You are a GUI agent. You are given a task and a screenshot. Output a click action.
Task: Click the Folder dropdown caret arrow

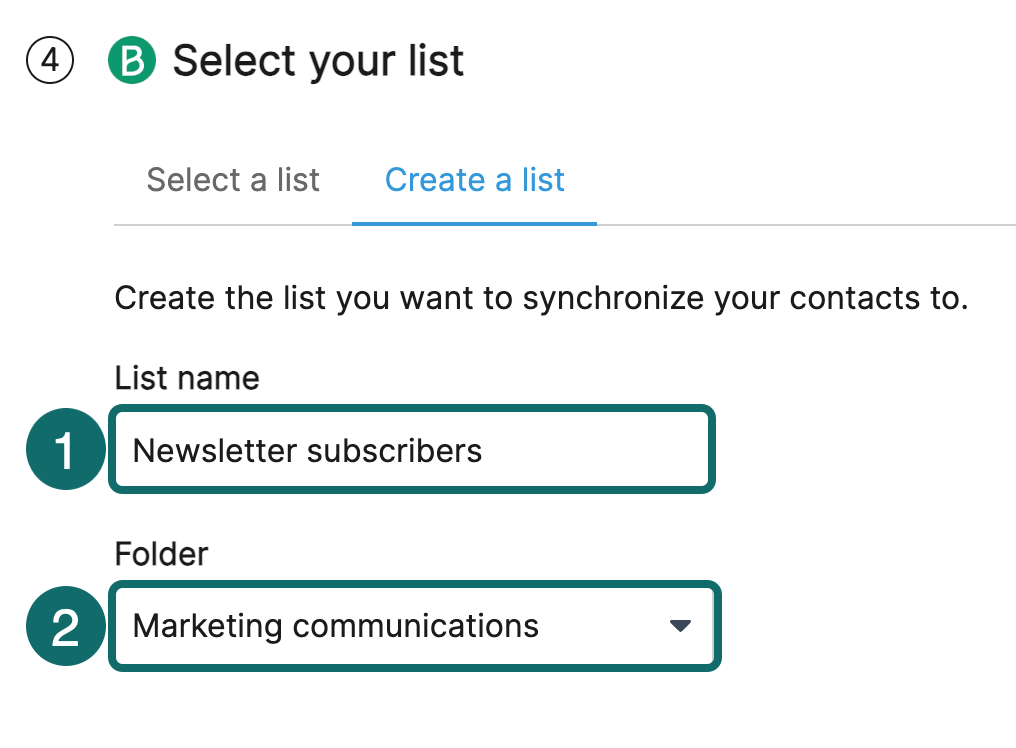(x=680, y=627)
